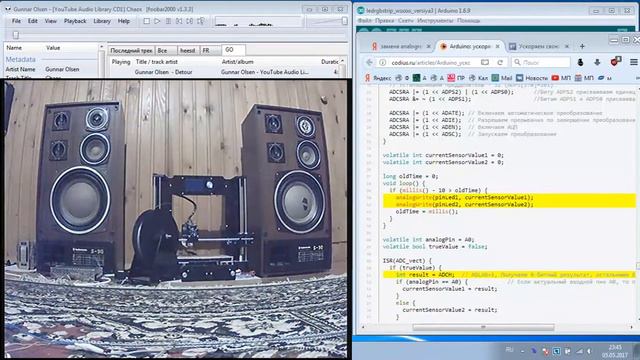Click the black extension icon after search field

tap(580, 62)
